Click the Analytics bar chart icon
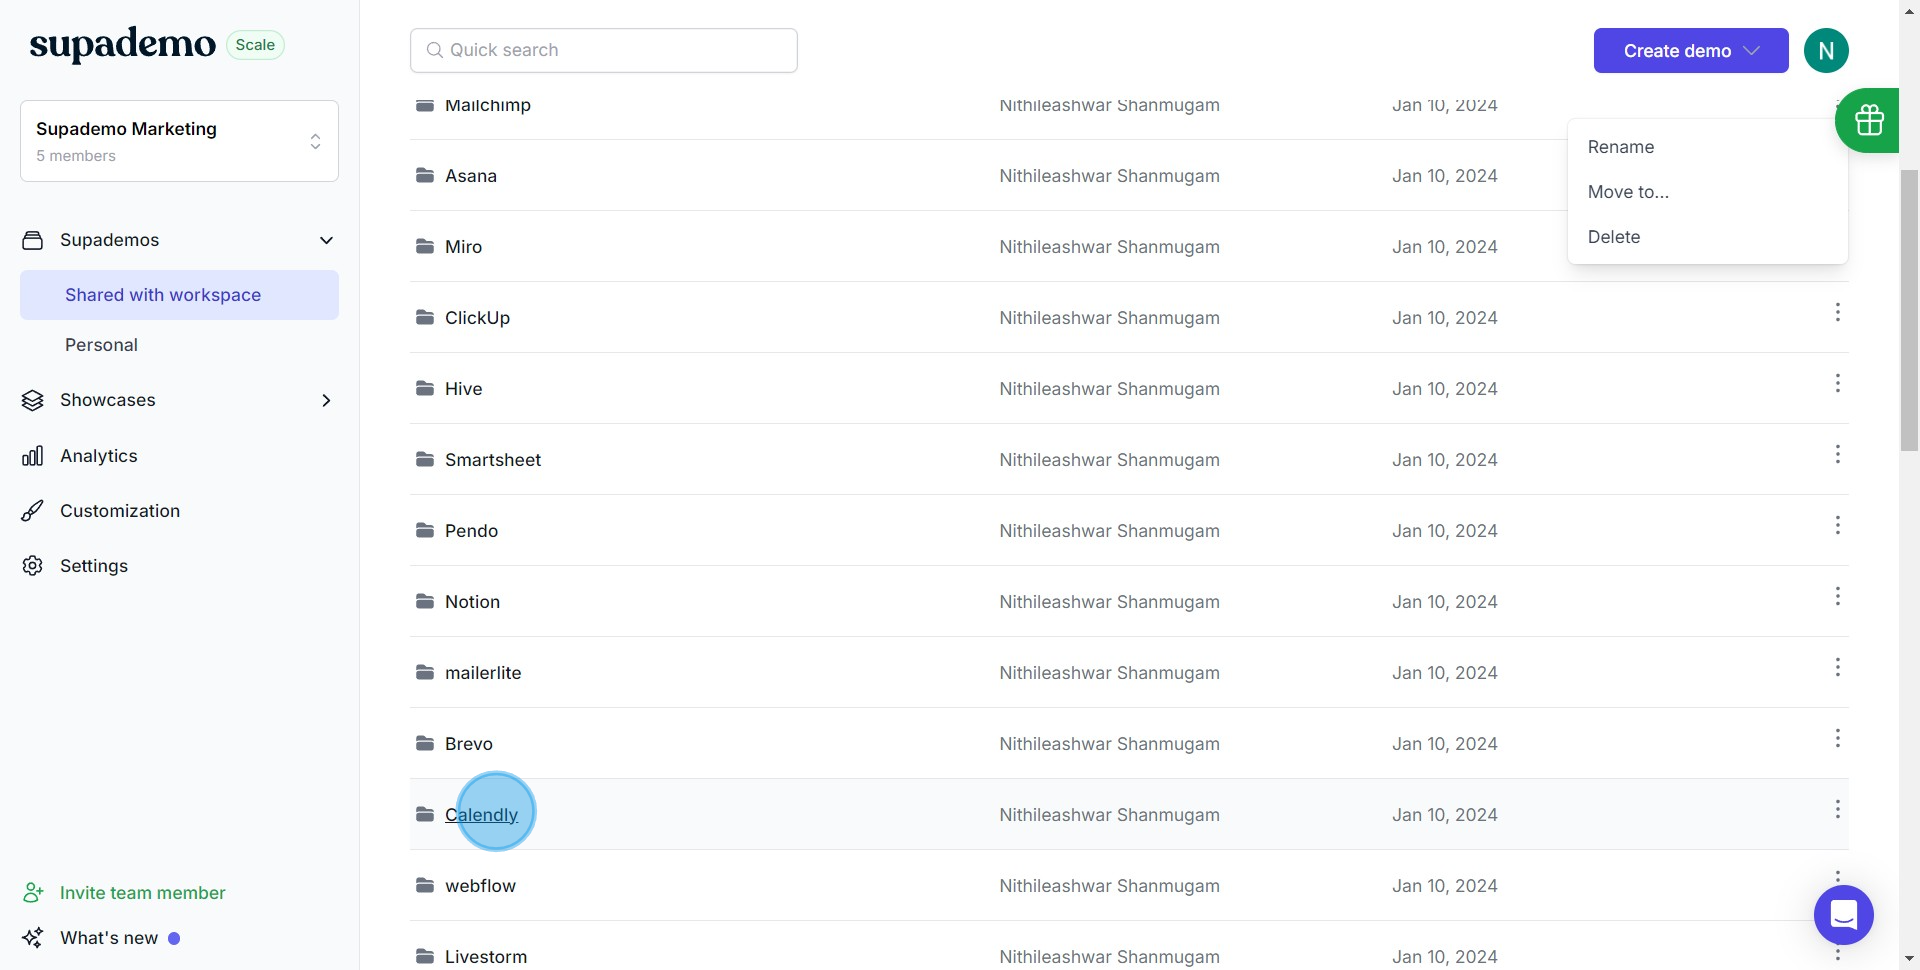Image resolution: width=1920 pixels, height=970 pixels. click(x=33, y=456)
